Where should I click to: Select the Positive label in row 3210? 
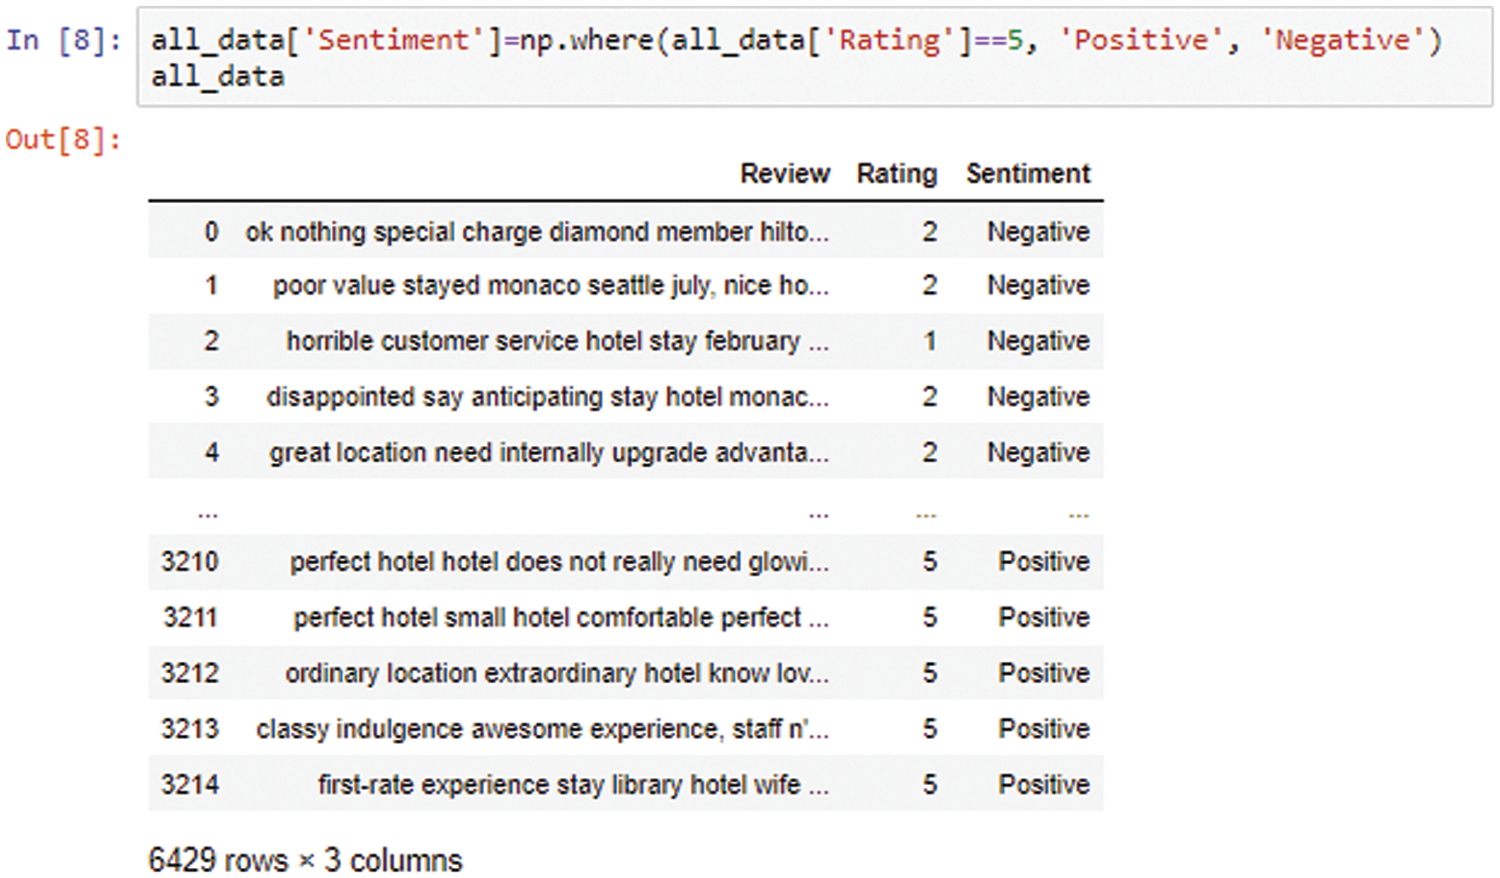click(x=1042, y=562)
